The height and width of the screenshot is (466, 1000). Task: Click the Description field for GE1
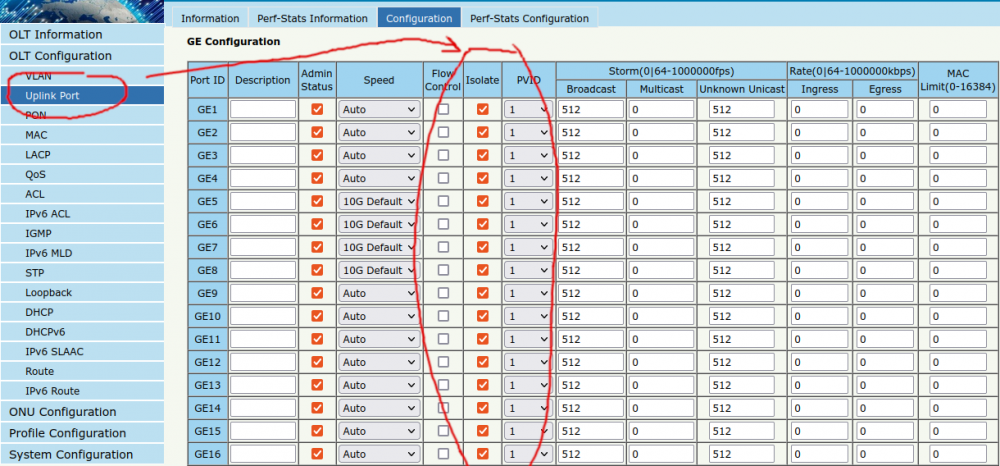pos(263,109)
